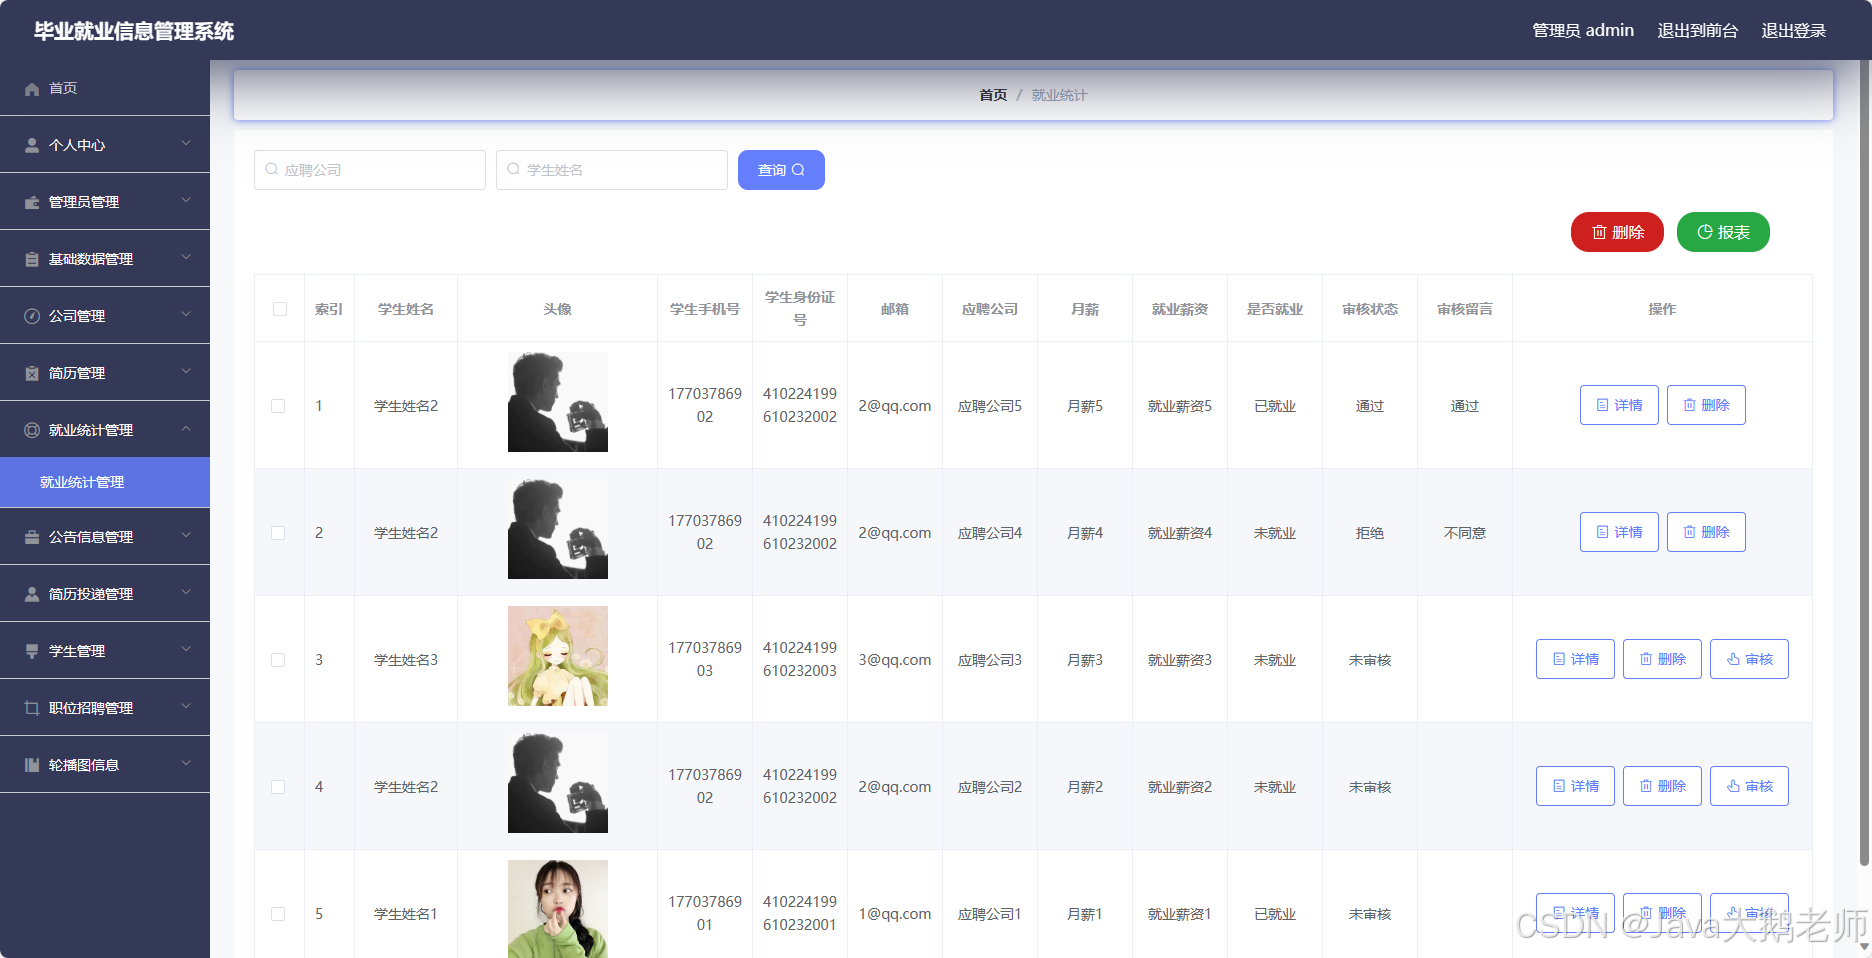Click 删除 for row 3 应聘公司3
This screenshot has height=958, width=1872.
click(x=1662, y=659)
